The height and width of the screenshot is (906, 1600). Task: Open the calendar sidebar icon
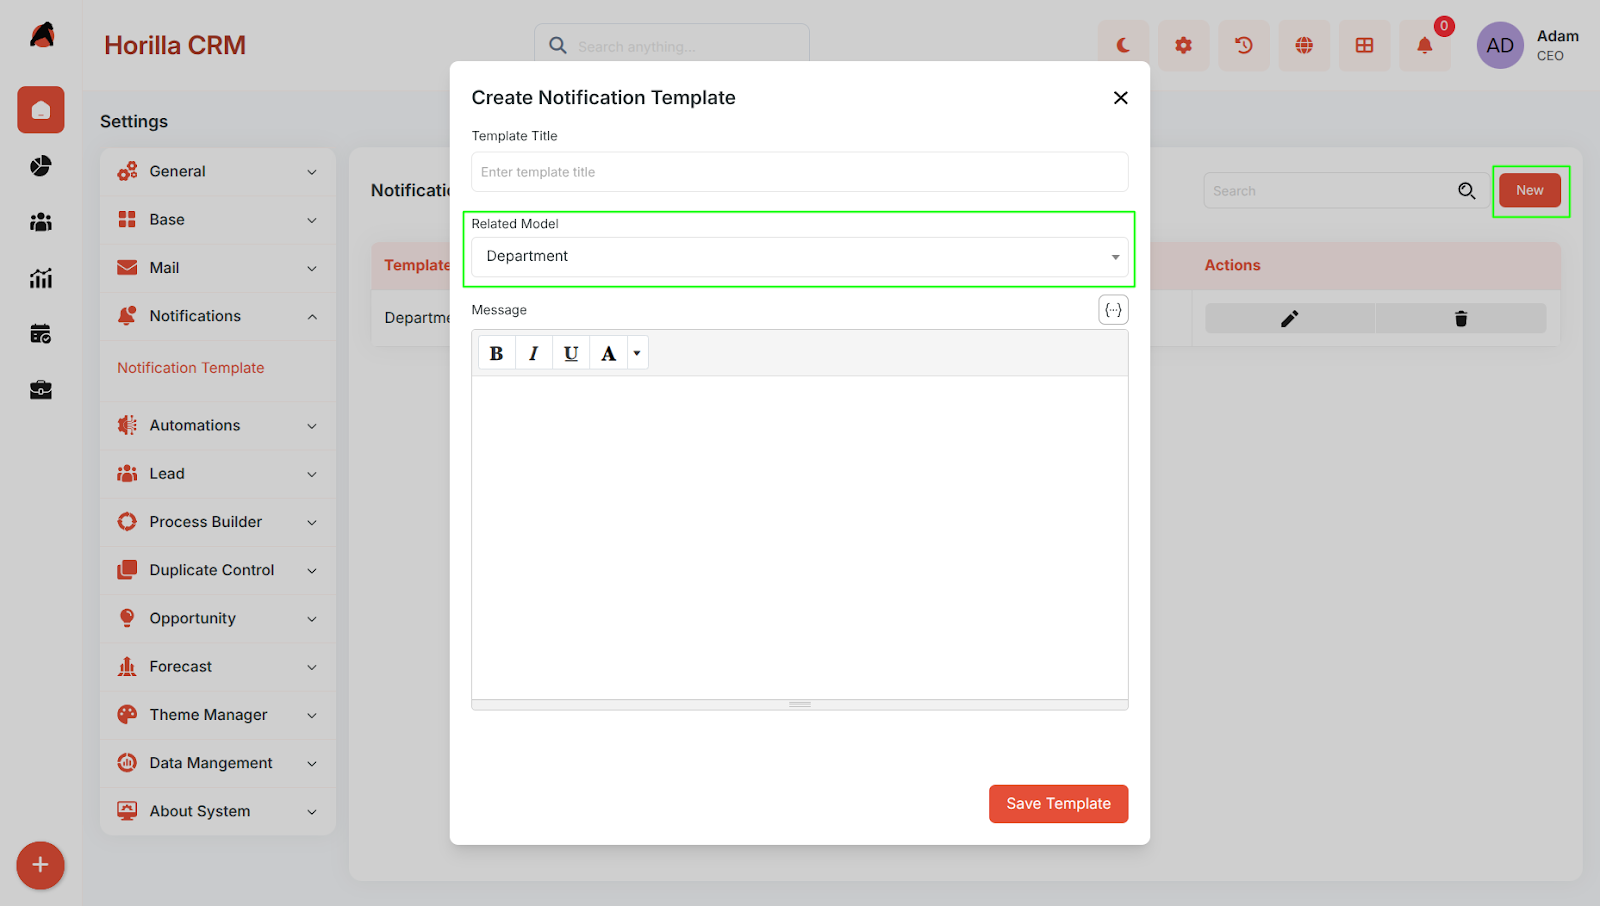(x=41, y=334)
